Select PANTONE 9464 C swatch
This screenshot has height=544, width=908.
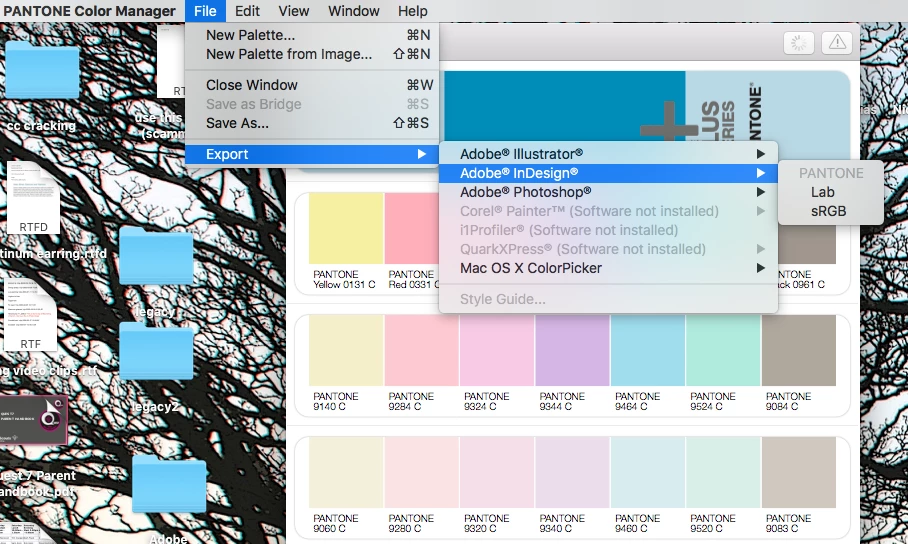click(x=647, y=351)
